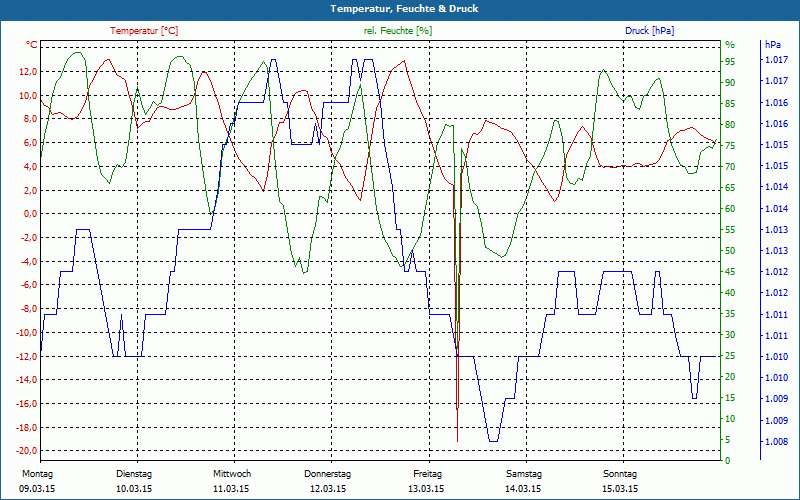Click the "%" unit atop the green axis
Viewport: 800px width, 500px height.
click(x=730, y=45)
